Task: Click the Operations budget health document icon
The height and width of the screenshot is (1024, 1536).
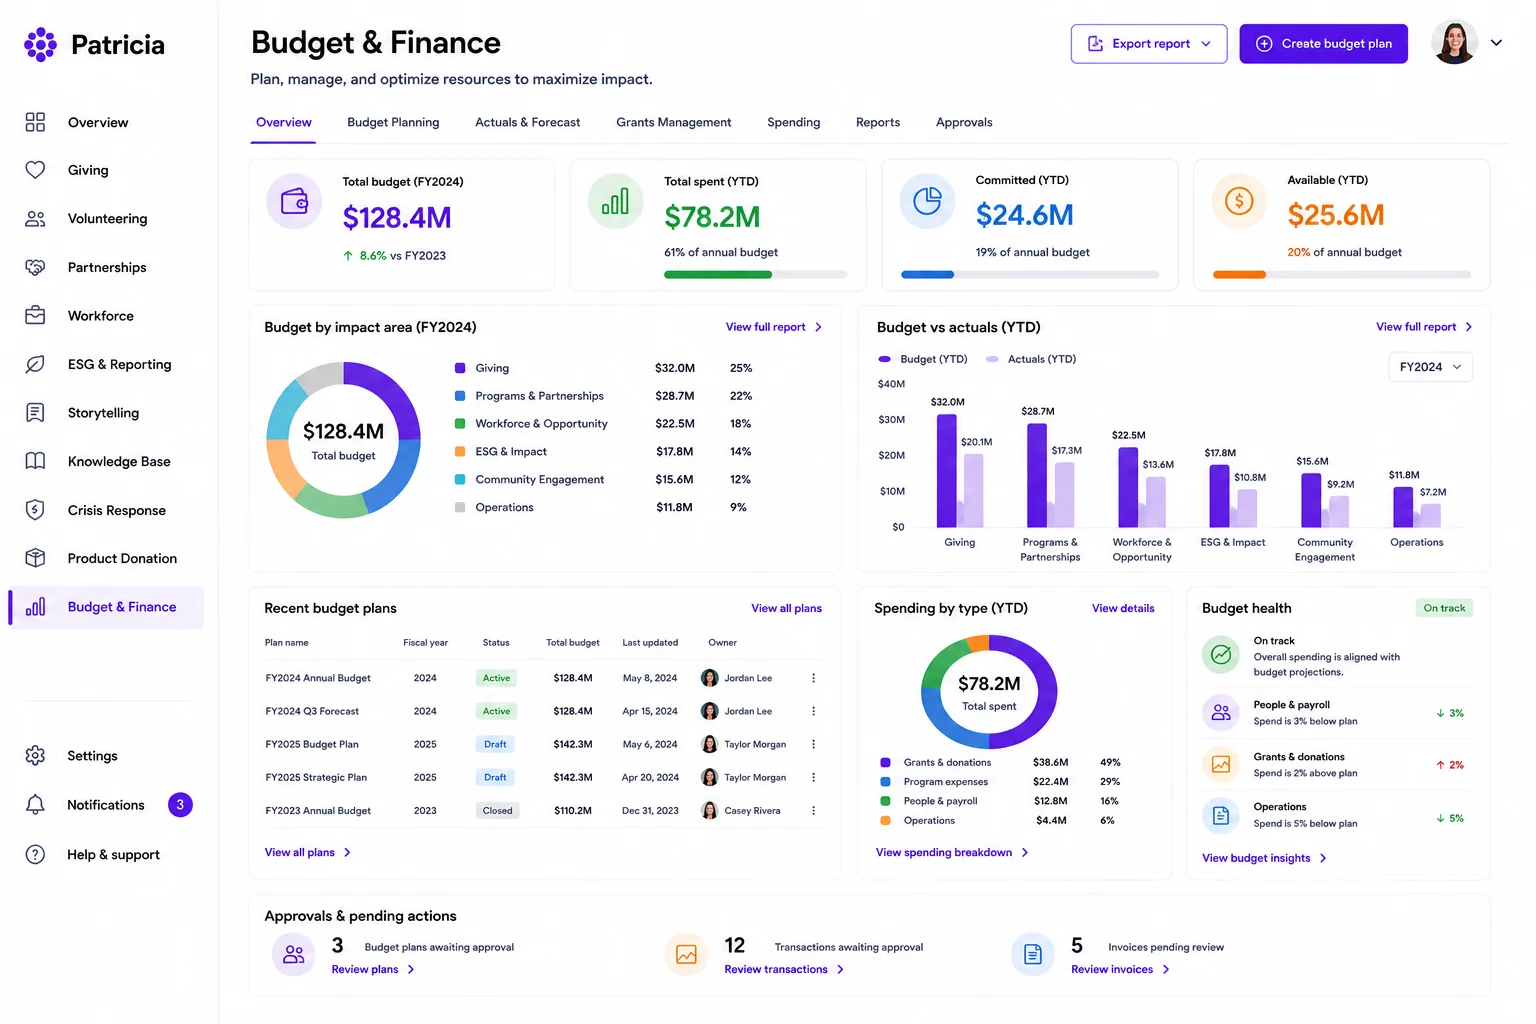Action: (1221, 816)
